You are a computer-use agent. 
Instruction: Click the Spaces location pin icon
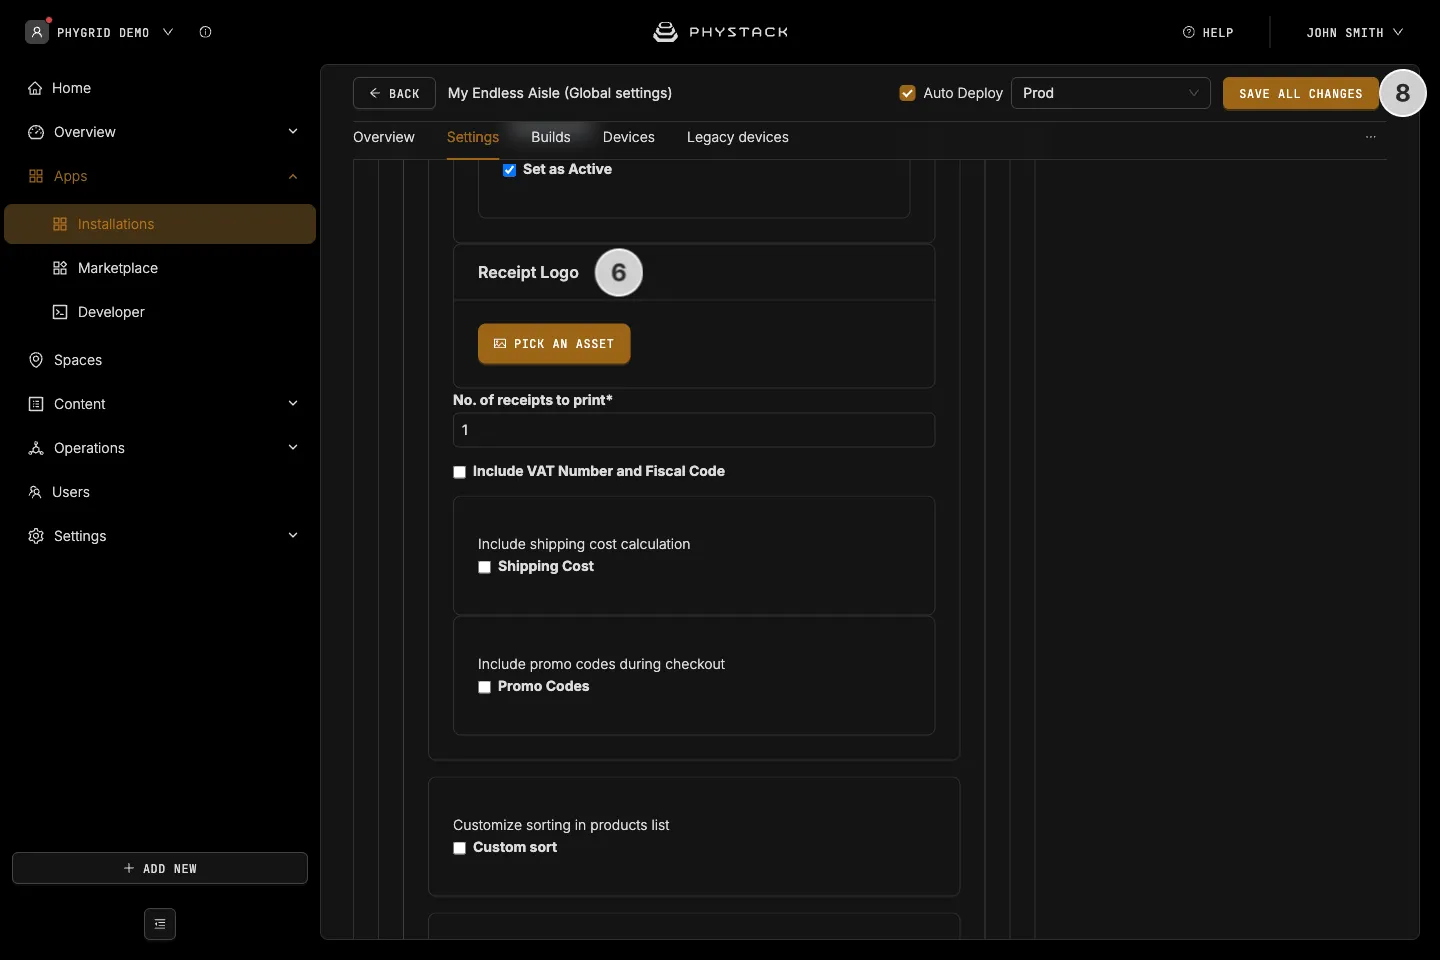pos(36,360)
